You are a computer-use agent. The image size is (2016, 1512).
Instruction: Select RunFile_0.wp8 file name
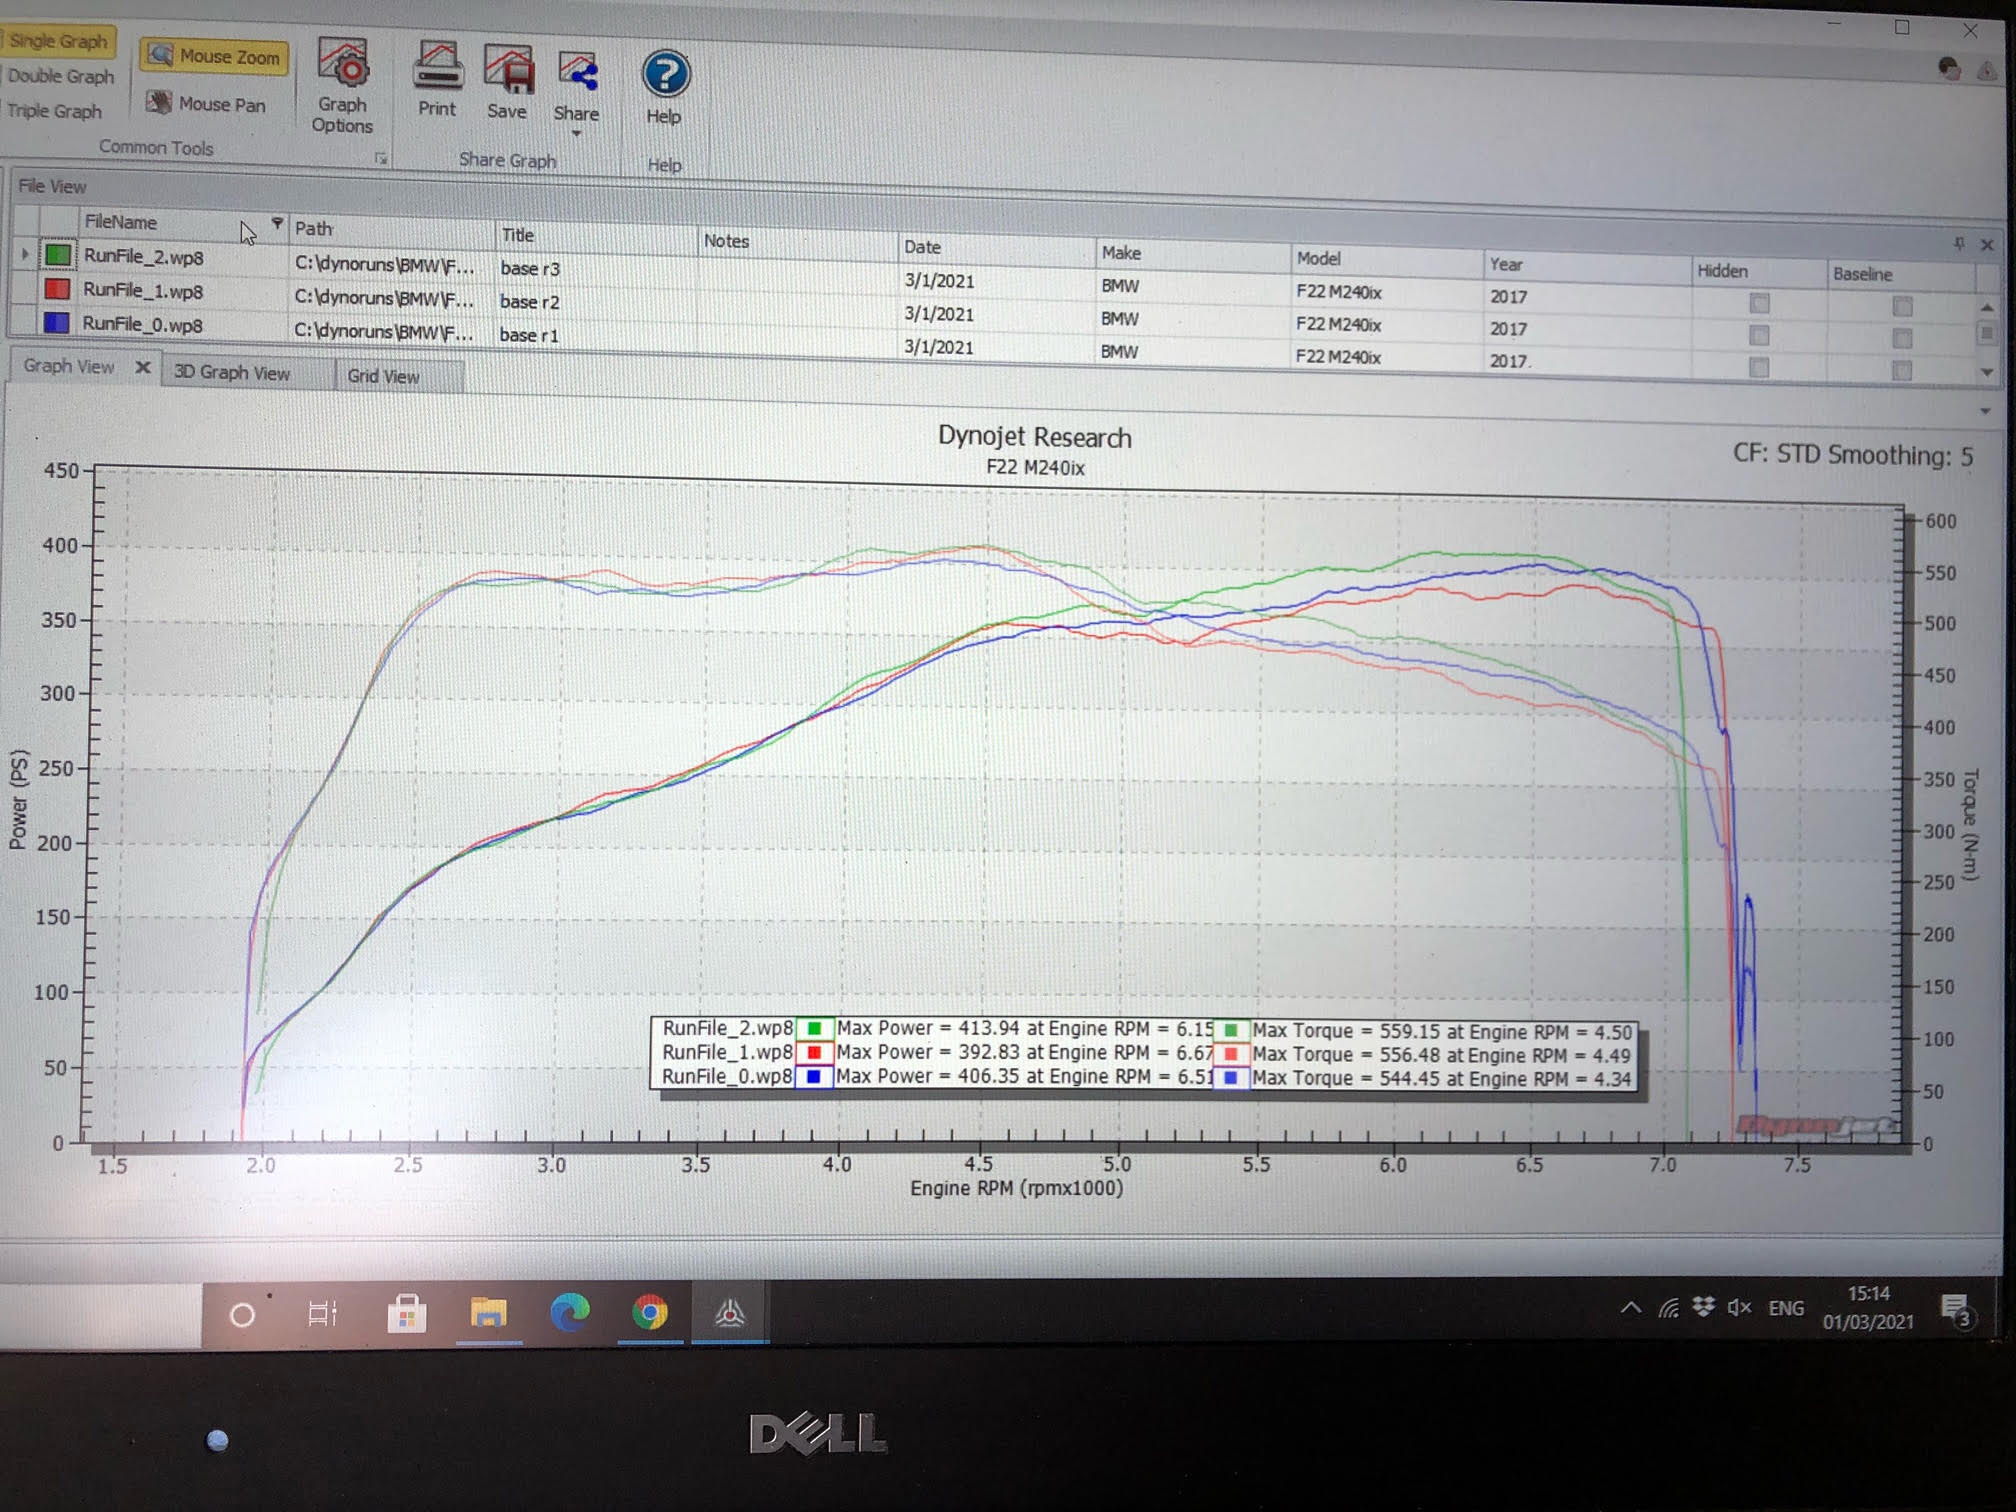click(x=142, y=324)
